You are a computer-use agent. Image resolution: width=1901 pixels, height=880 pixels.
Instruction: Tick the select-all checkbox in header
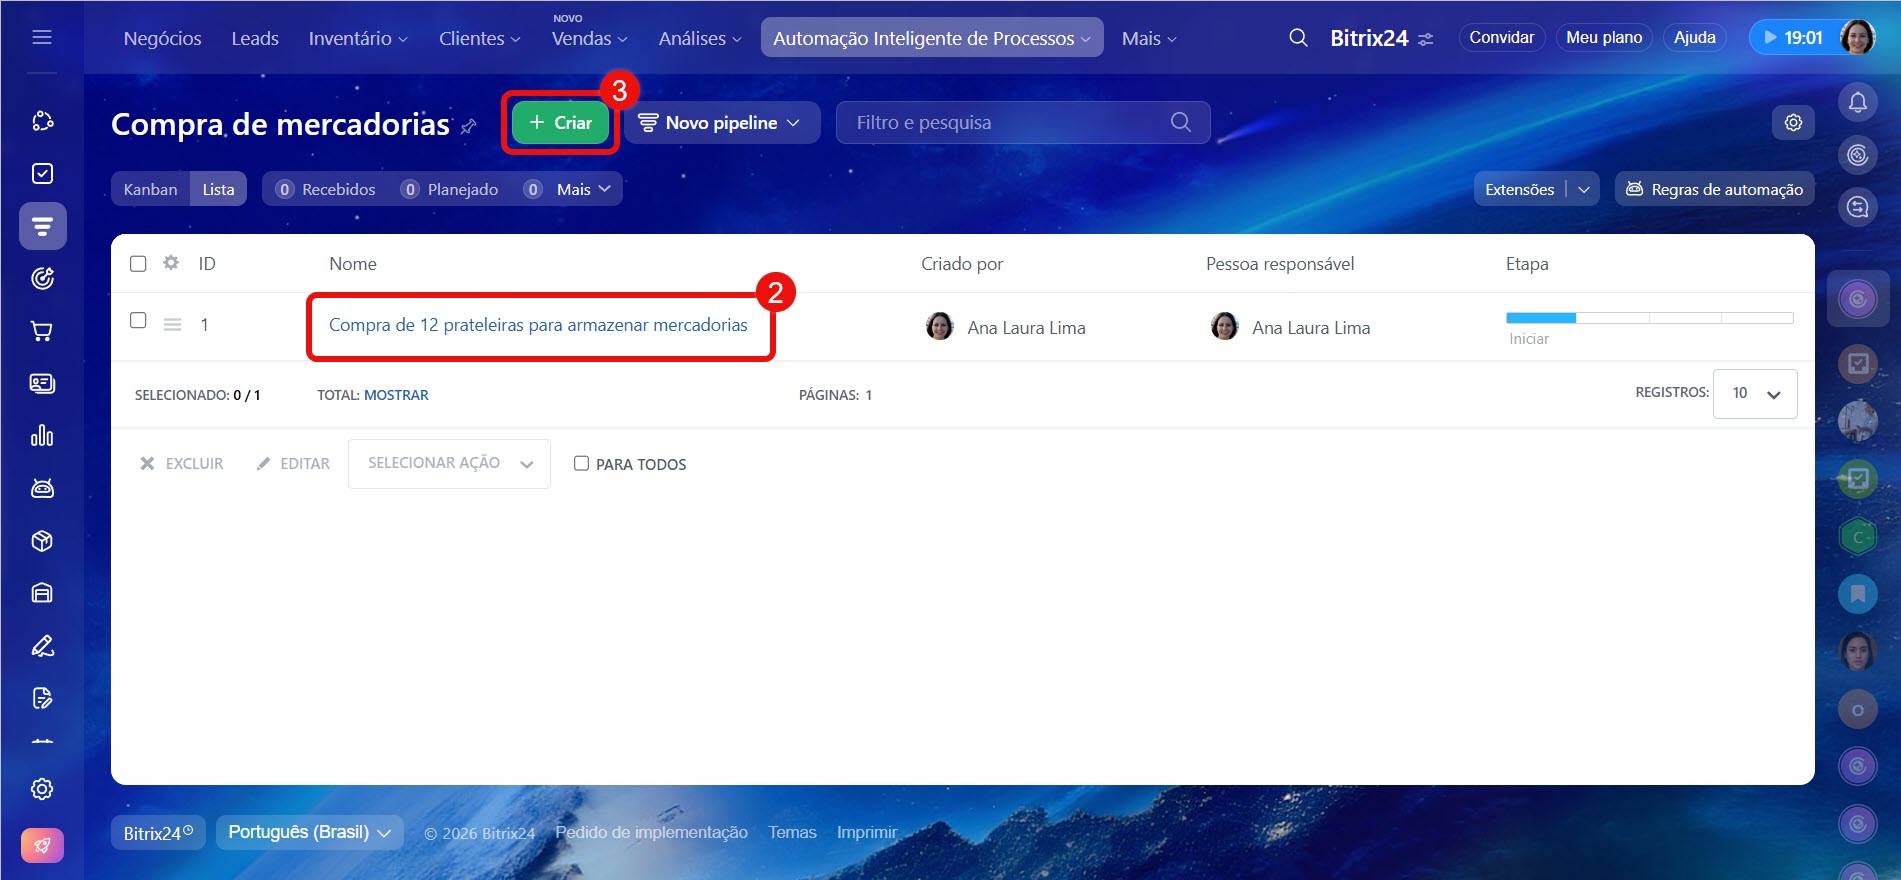[138, 263]
